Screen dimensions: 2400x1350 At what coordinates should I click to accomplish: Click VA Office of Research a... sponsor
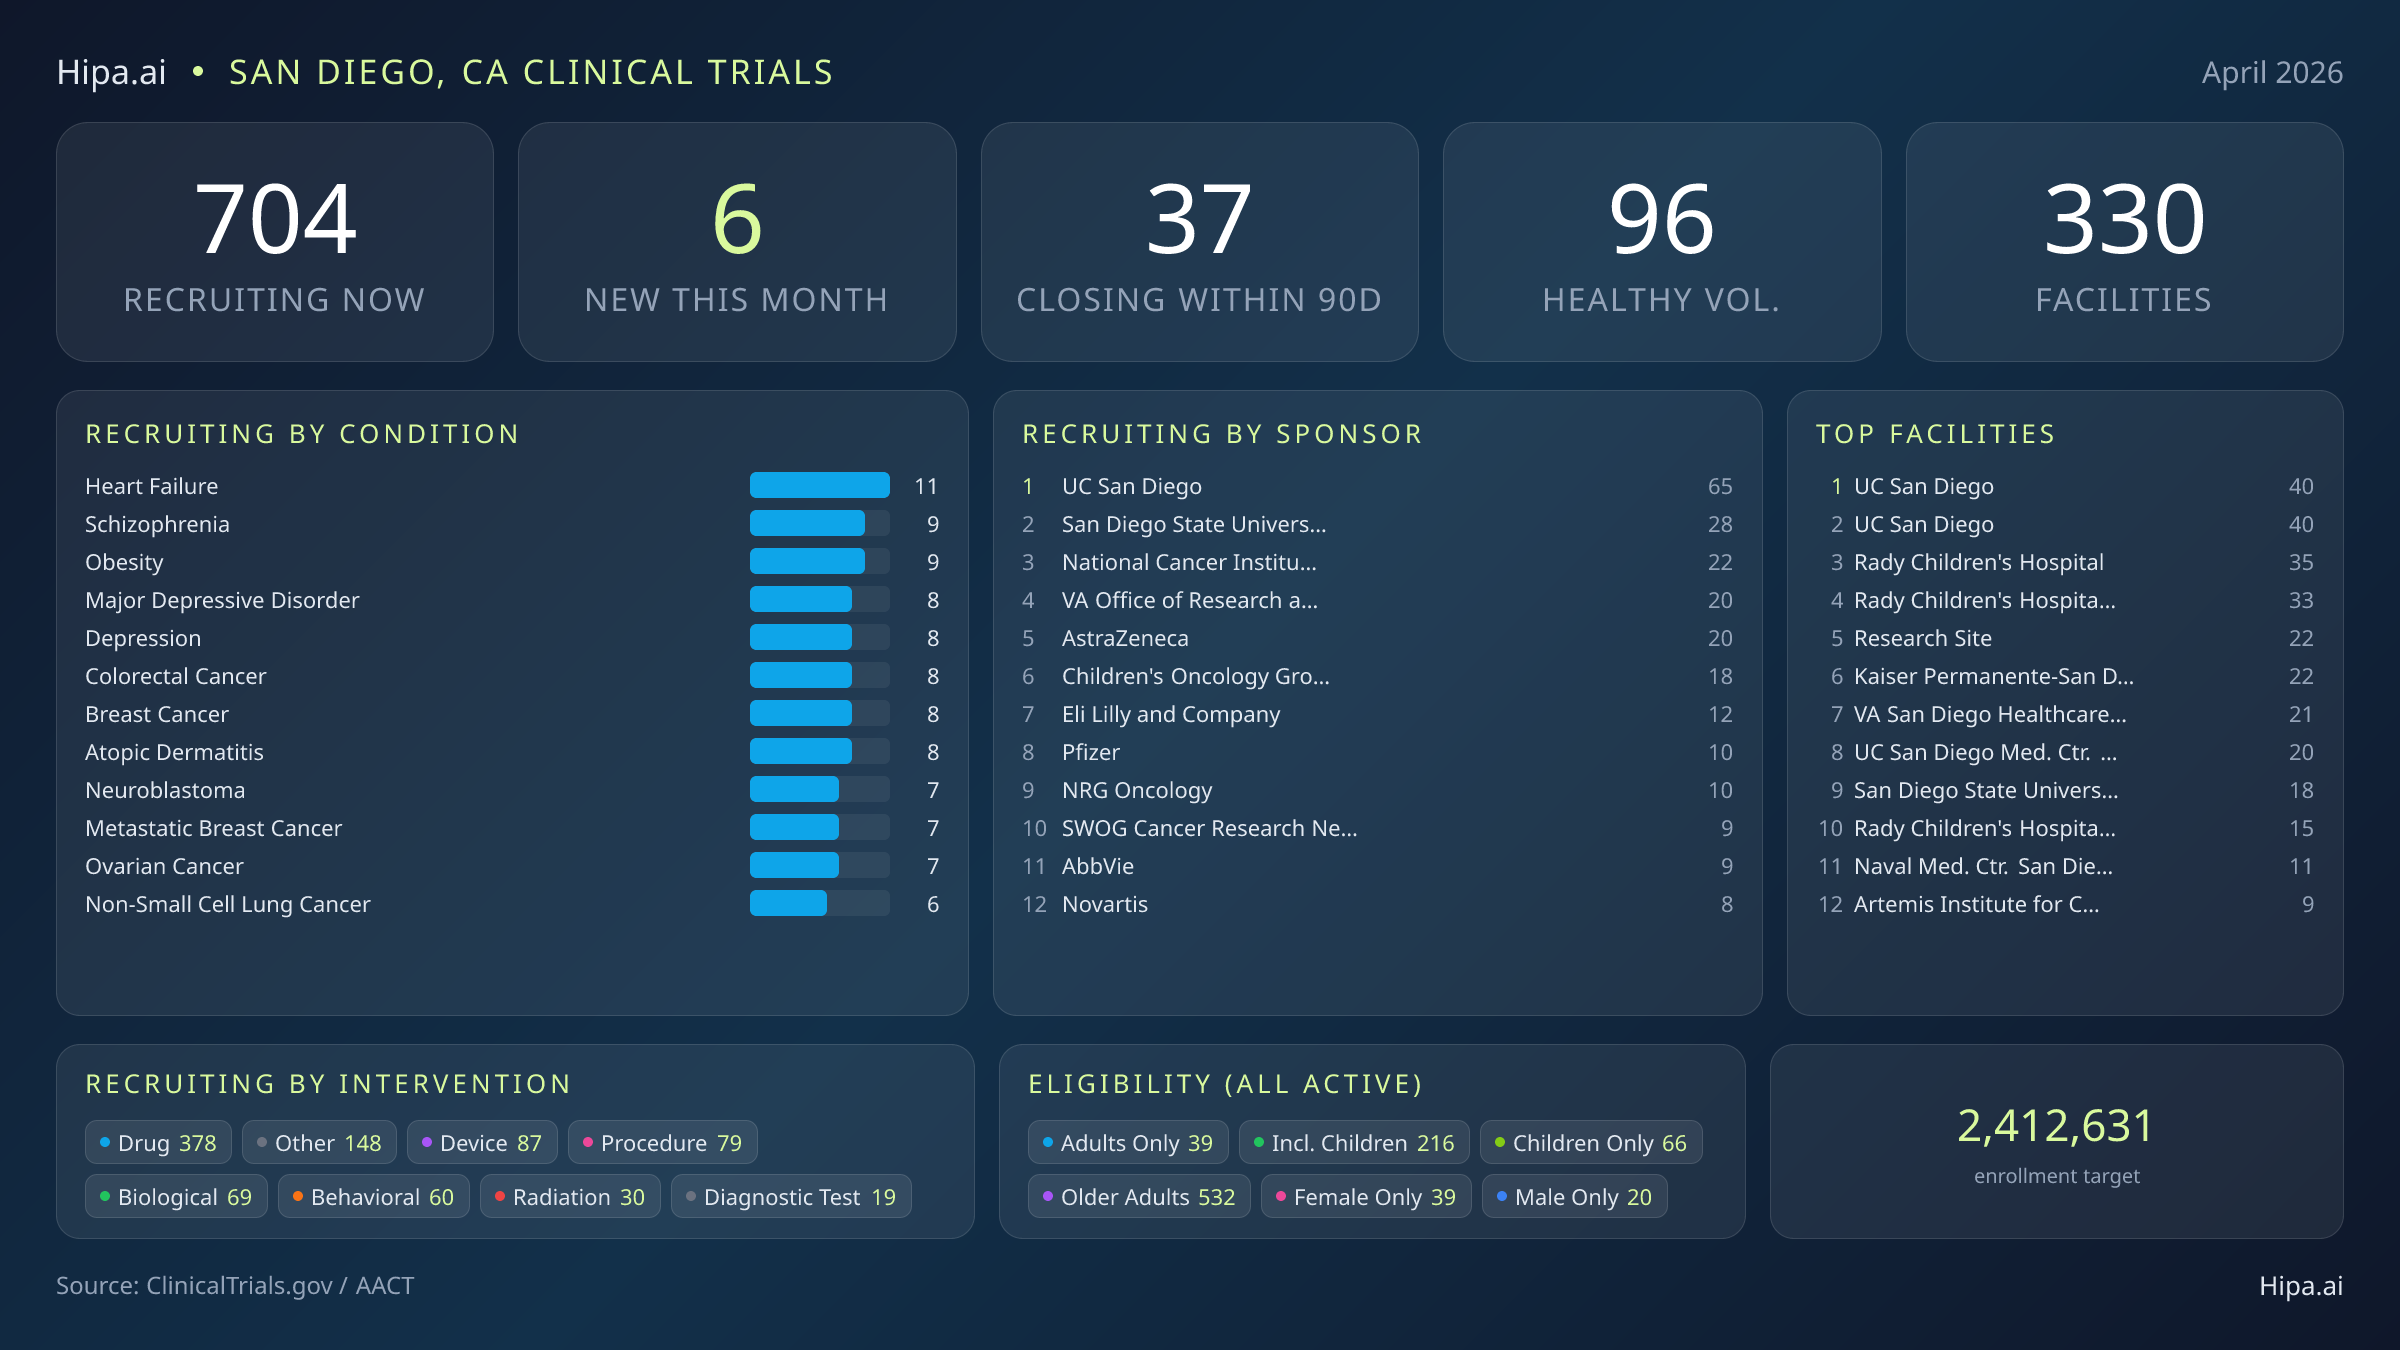point(1377,600)
